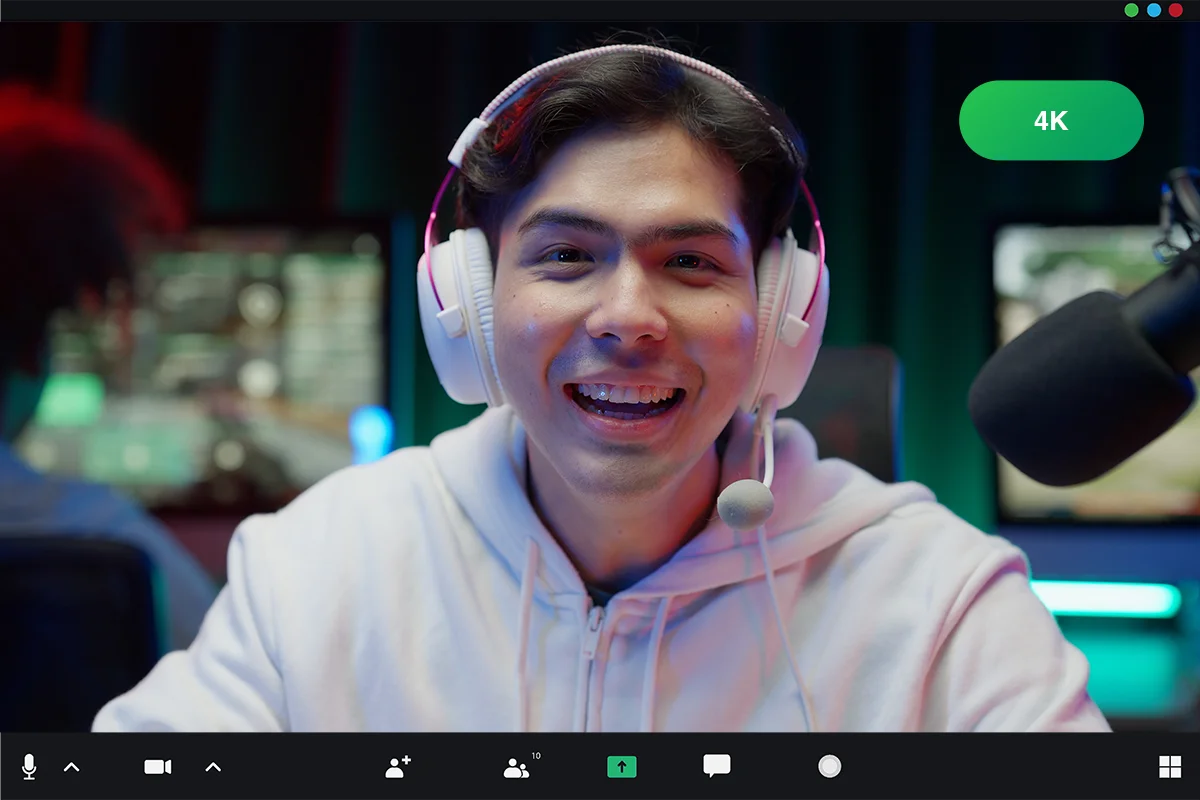Image resolution: width=1200 pixels, height=800 pixels.
Task: Expand audio options chevron beside the microphone
Action: click(x=71, y=767)
